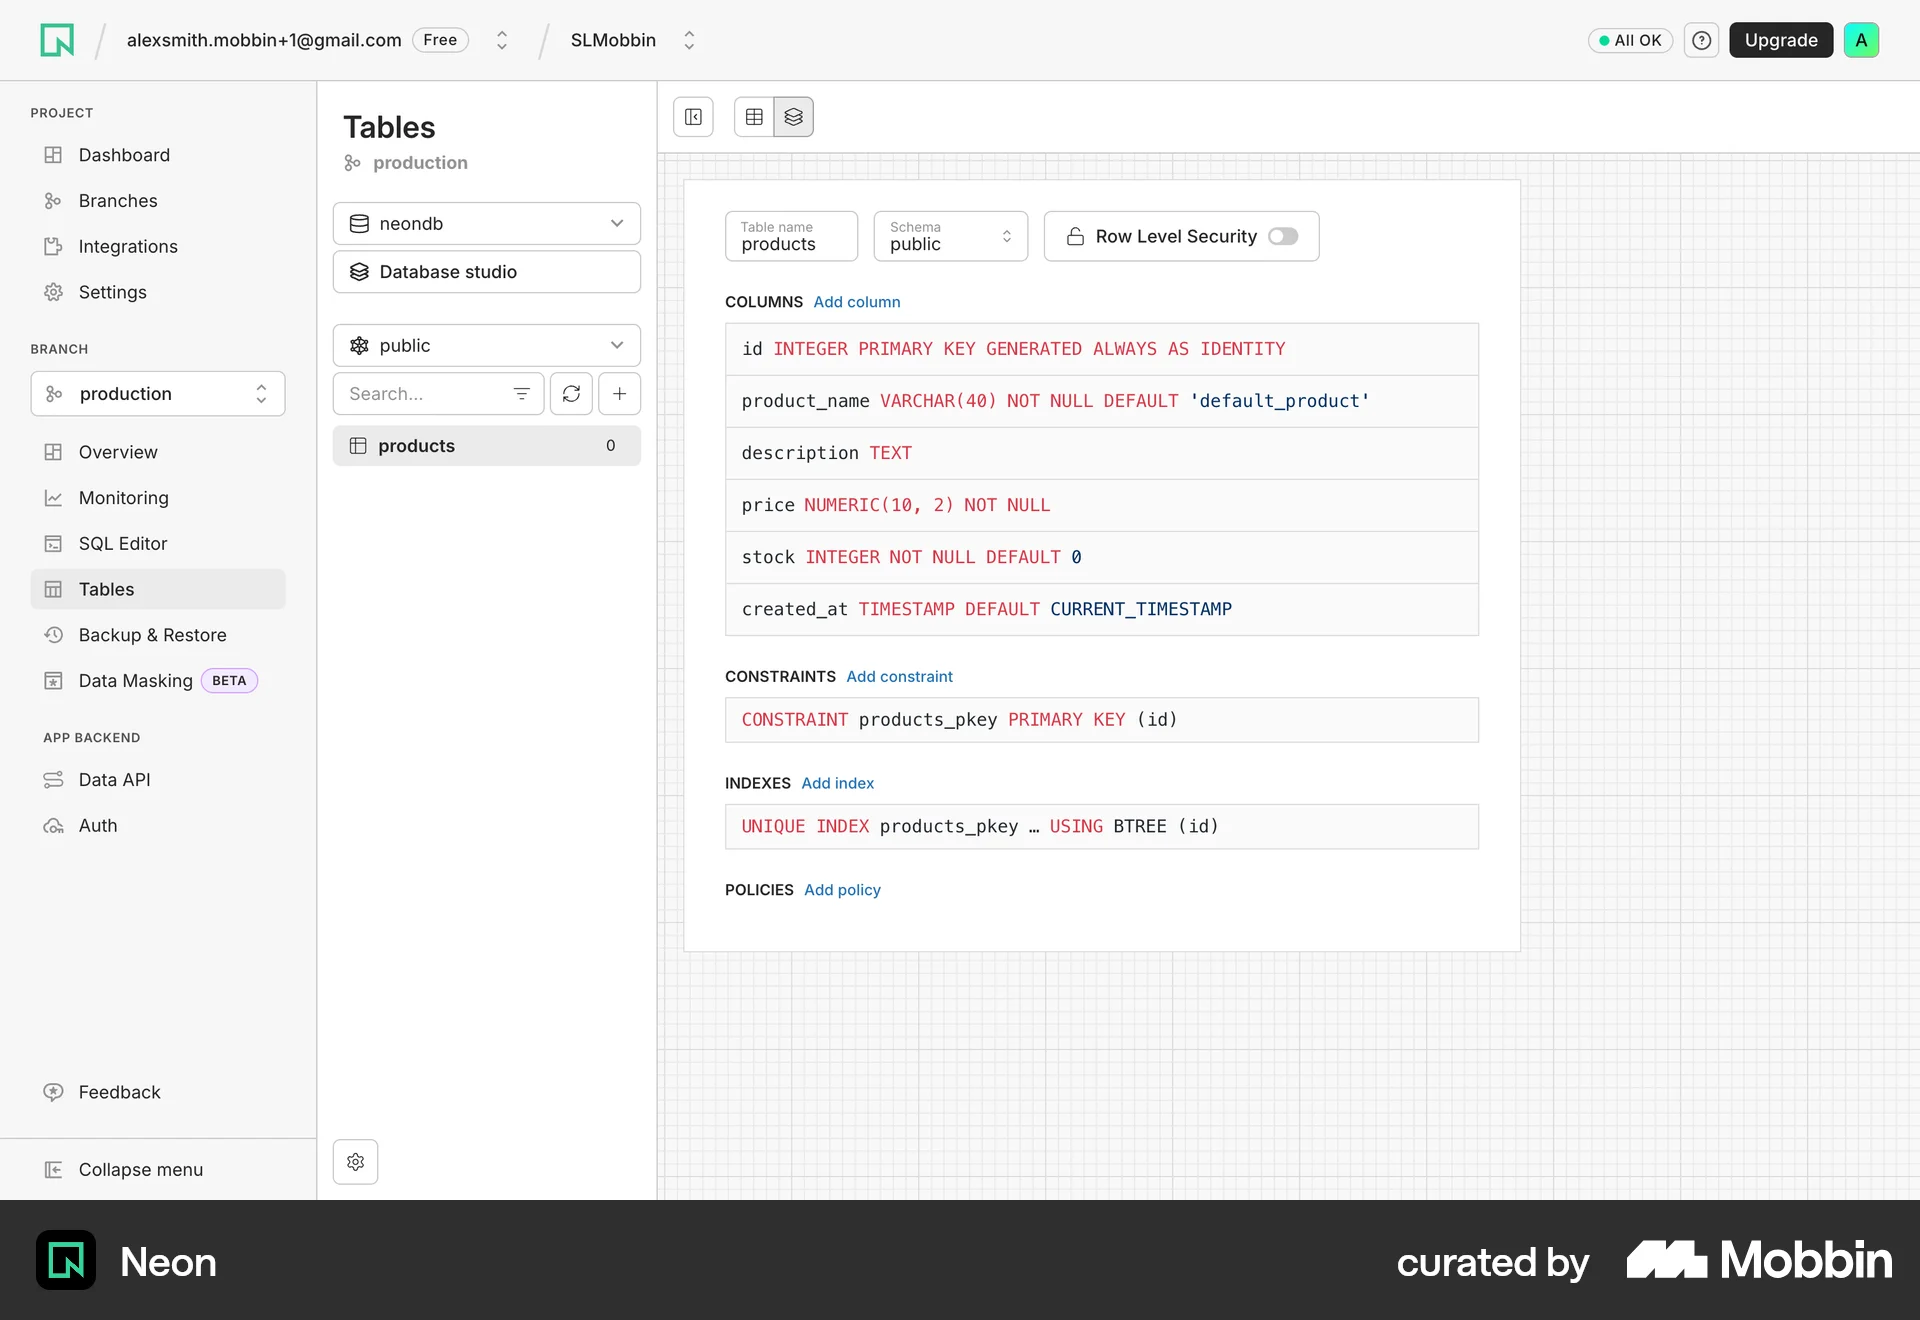Go to Dashboard
The image size is (1920, 1320).
[x=124, y=155]
